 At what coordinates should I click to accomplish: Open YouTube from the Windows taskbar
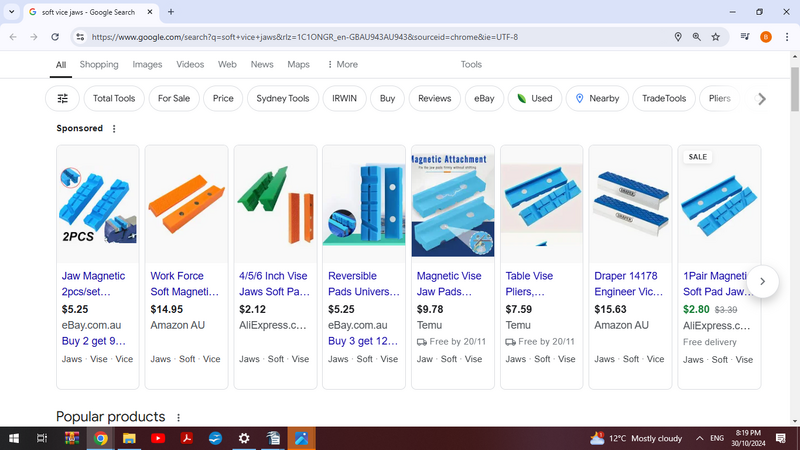pos(158,438)
